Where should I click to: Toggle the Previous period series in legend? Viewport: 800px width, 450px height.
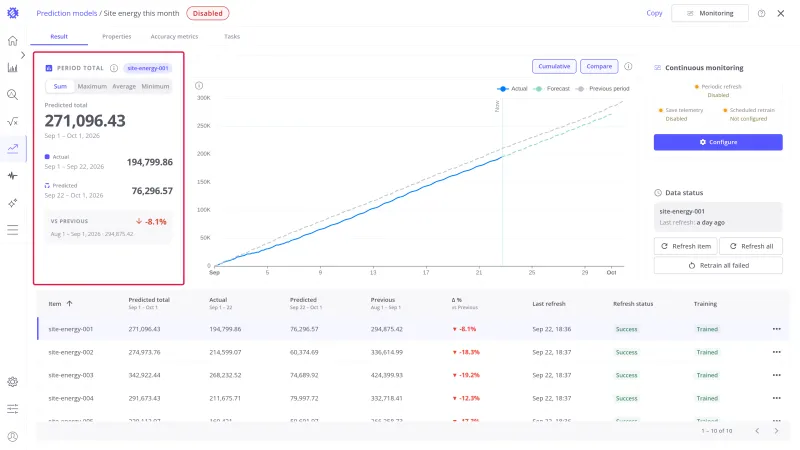point(603,89)
